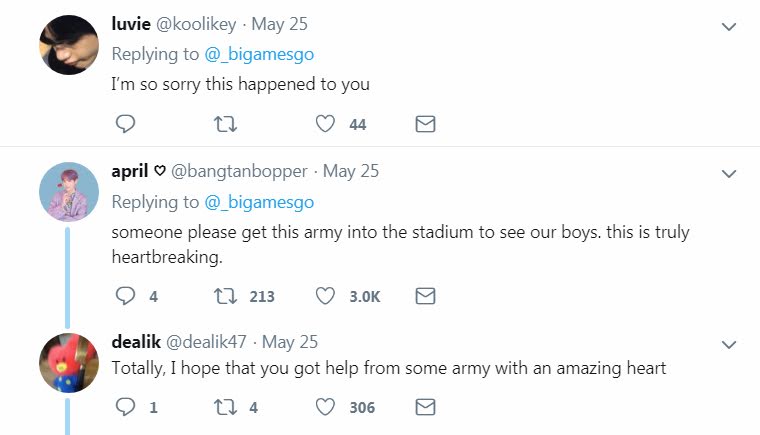Retweet dealik's tweet with 4 retweets
Screen dimensions: 760x435
point(226,407)
